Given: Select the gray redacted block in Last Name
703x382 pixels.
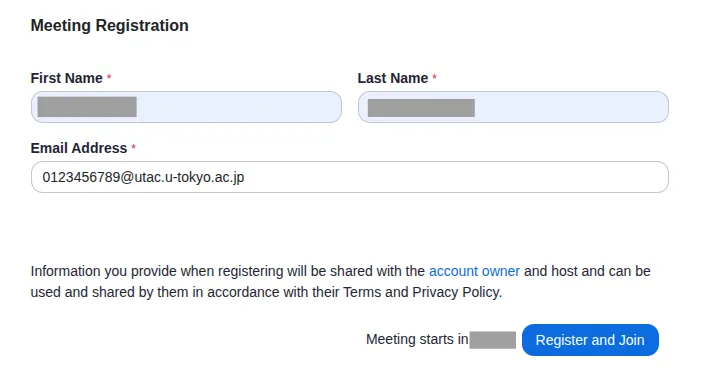Looking at the screenshot, I should [421, 108].
